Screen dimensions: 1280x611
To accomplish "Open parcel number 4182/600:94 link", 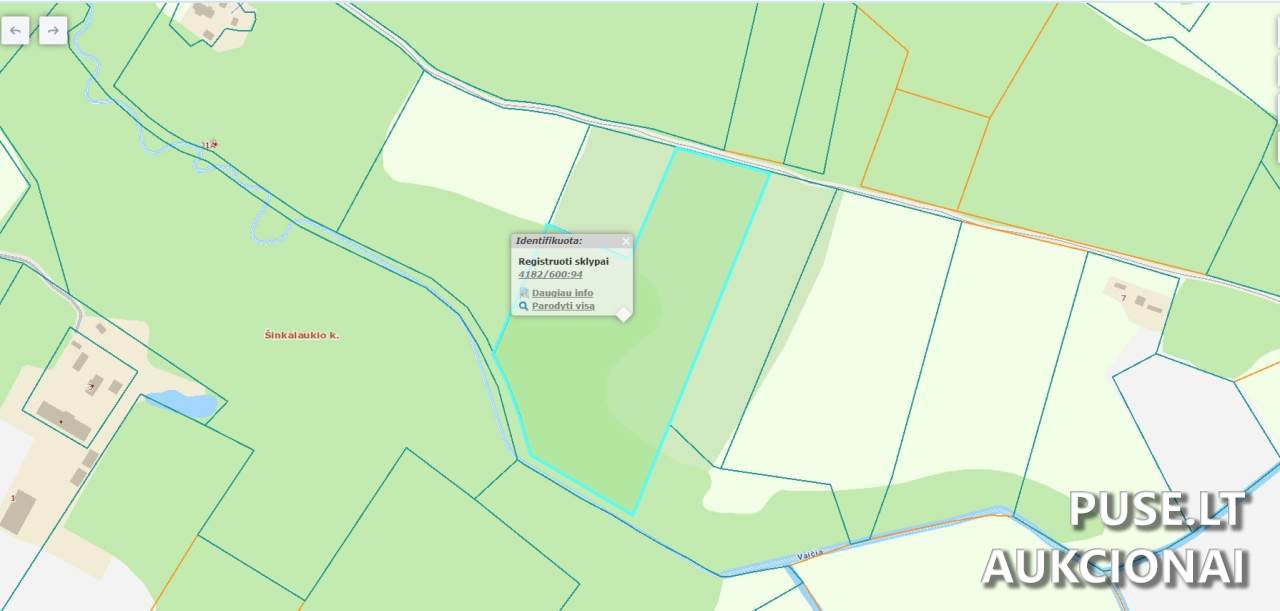I will pyautogui.click(x=550, y=274).
